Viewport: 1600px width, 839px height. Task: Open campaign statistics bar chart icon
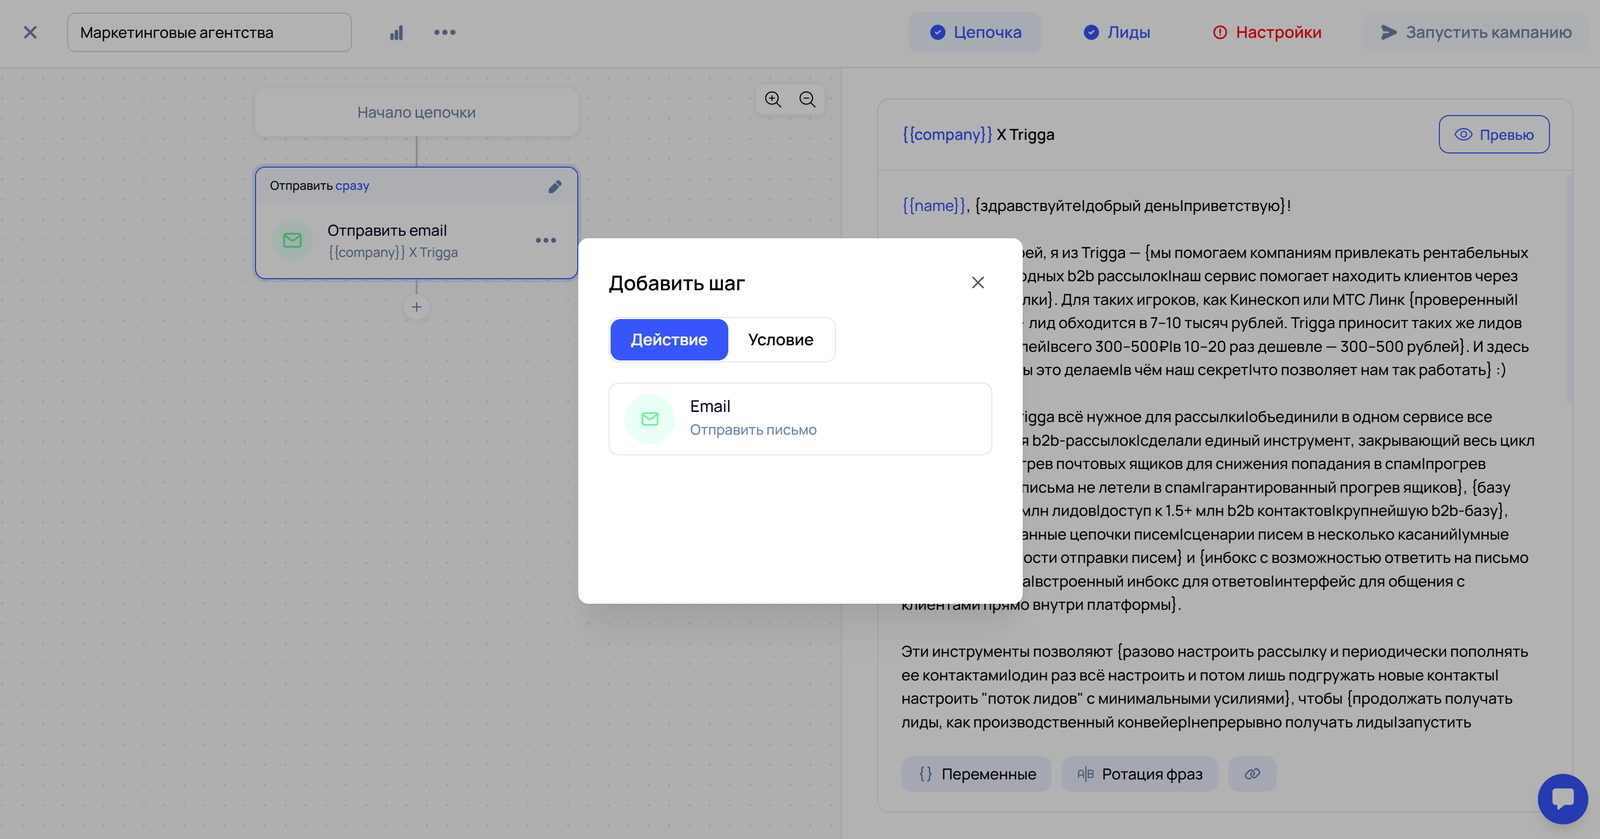tap(397, 33)
